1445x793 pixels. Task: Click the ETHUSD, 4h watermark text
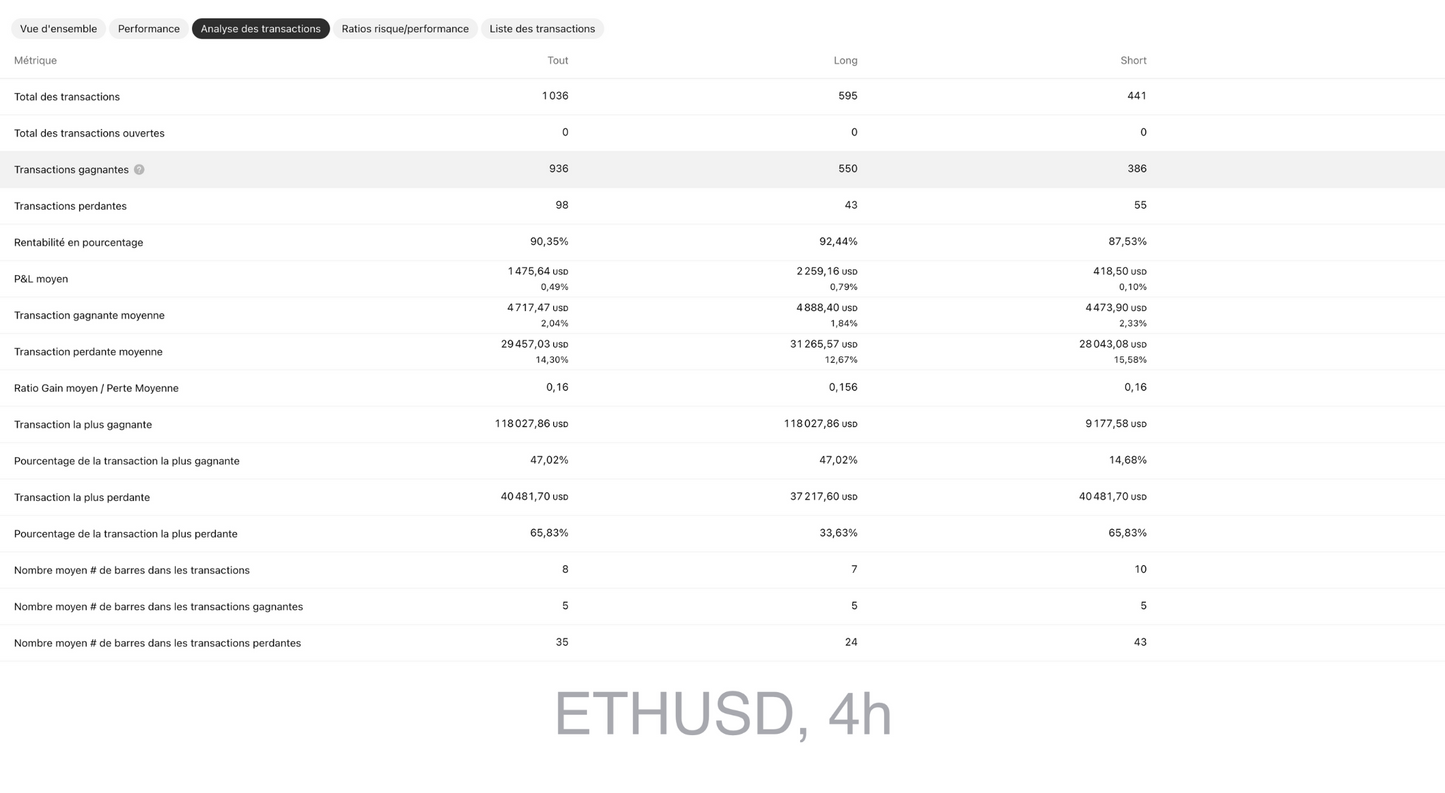pyautogui.click(x=722, y=712)
